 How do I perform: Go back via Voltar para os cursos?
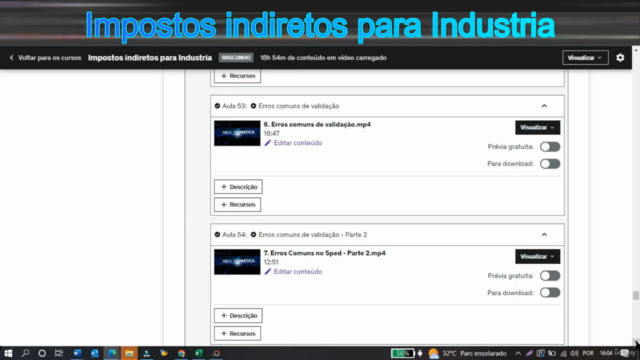[49, 58]
